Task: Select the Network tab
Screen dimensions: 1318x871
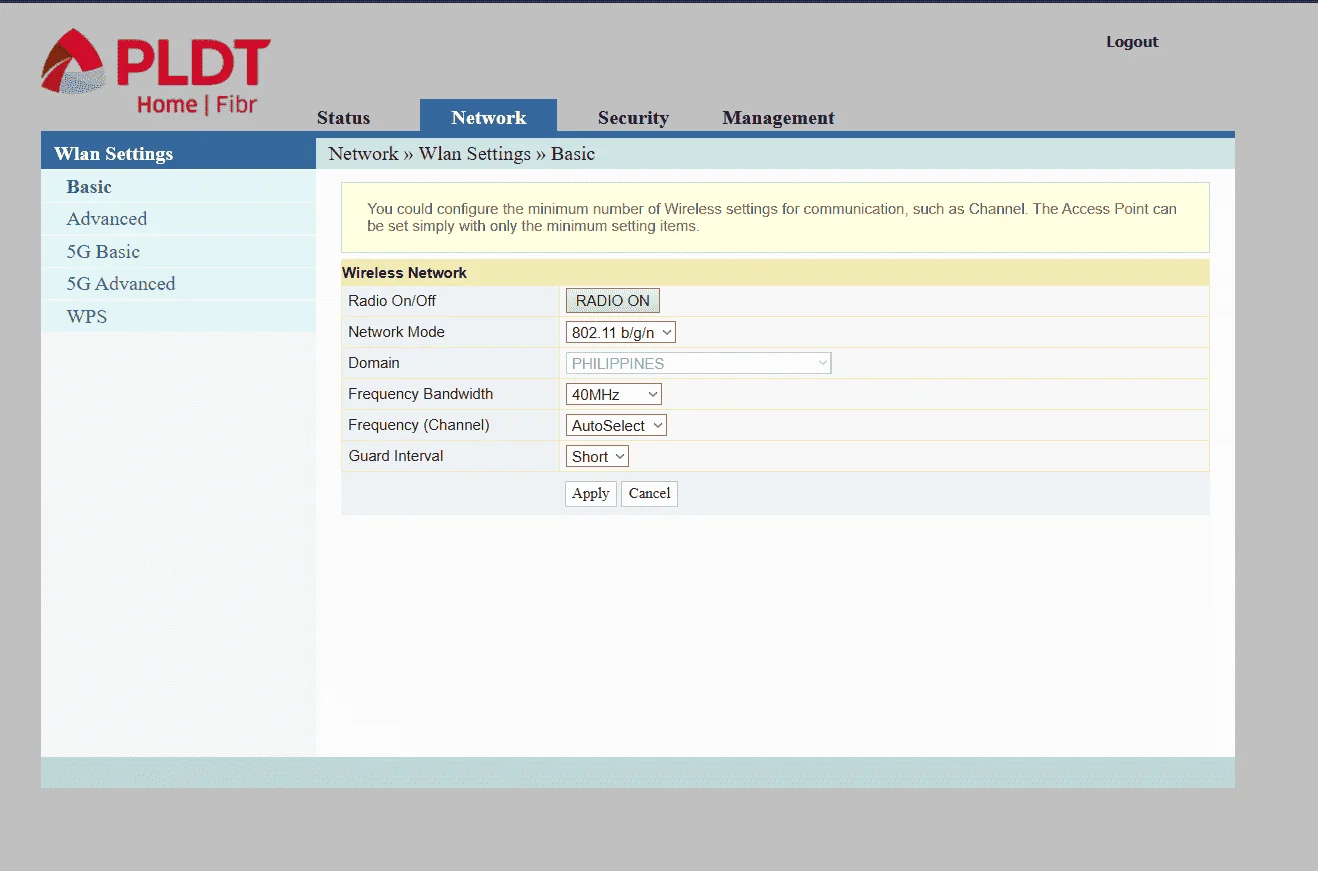Action: pos(488,117)
